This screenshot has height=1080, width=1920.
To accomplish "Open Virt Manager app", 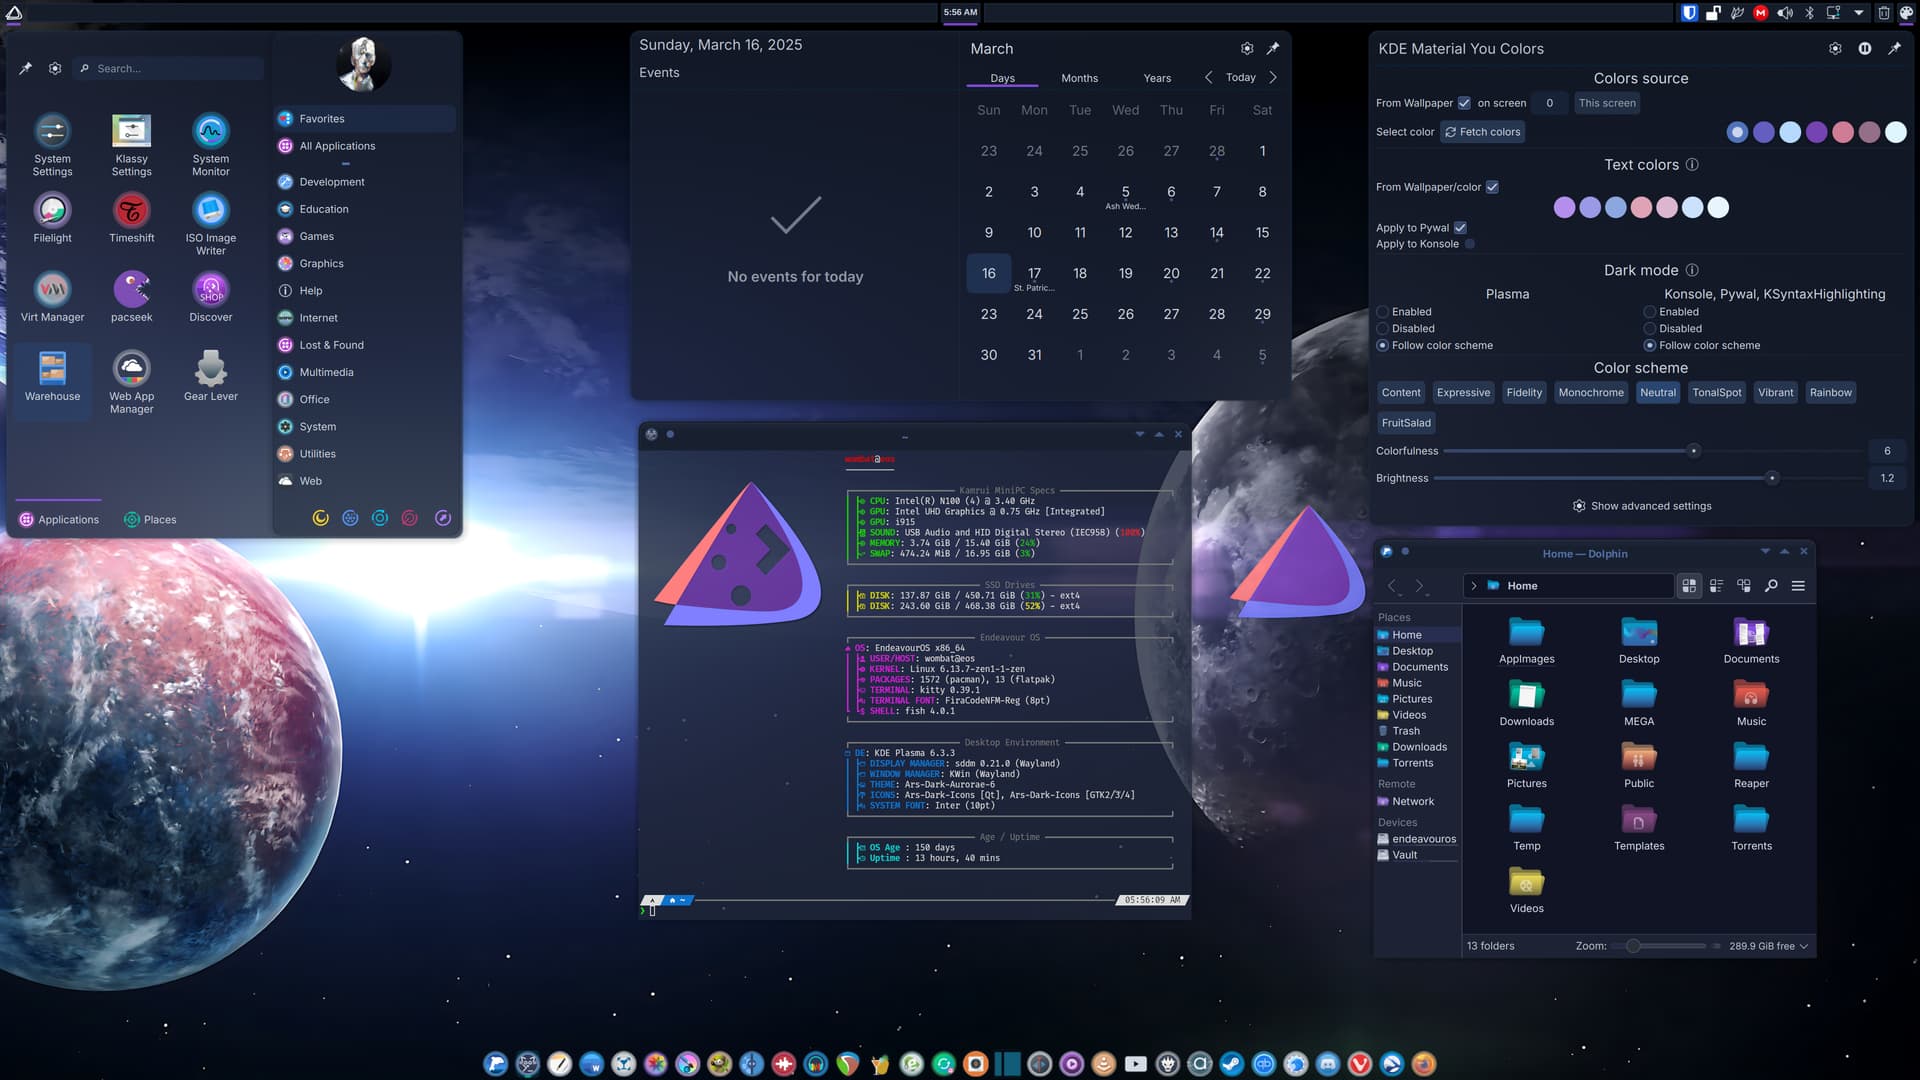I will (52, 297).
